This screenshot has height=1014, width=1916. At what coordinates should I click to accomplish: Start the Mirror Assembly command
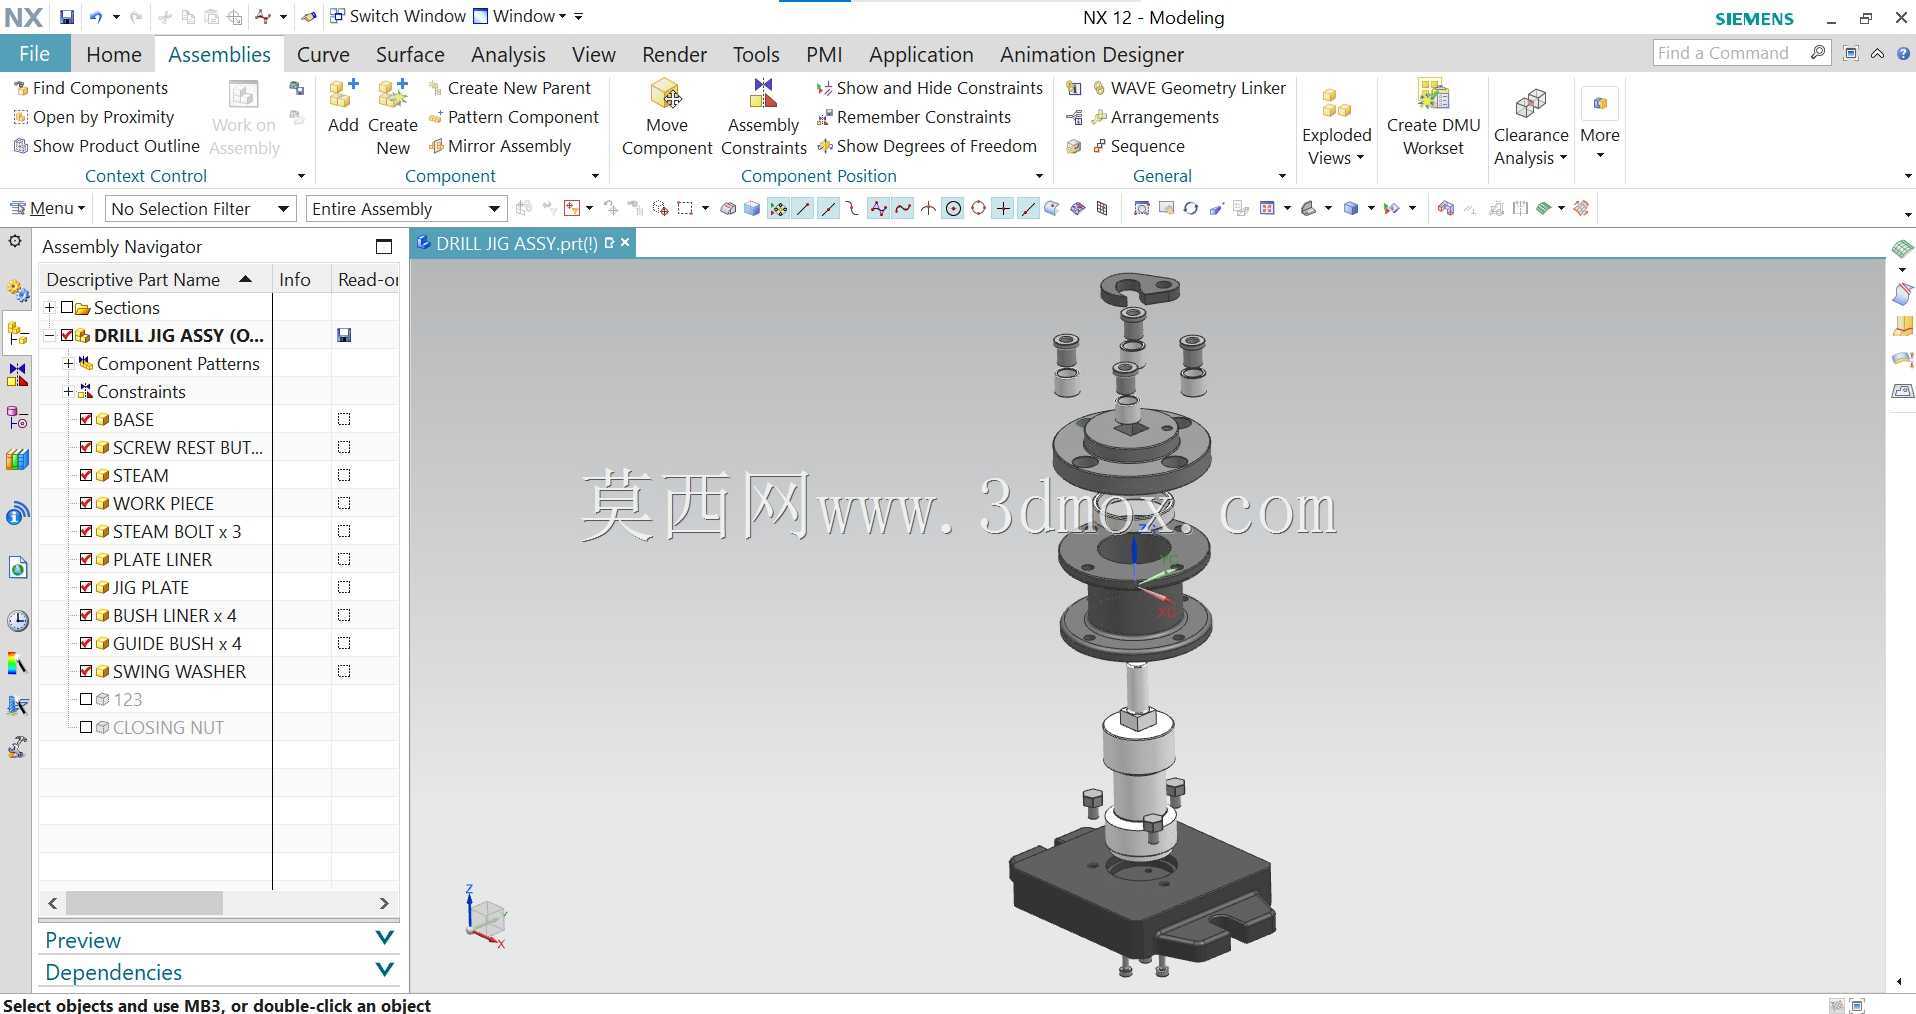tap(499, 146)
